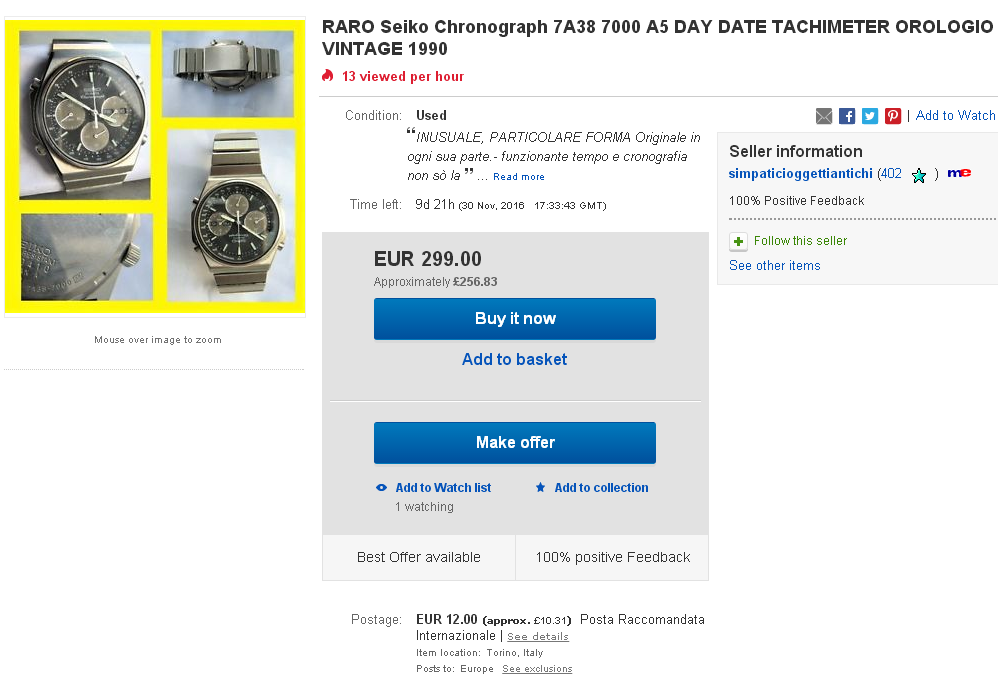This screenshot has width=998, height=685.
Task: Open seller simpaticioggettiantichi profile
Action: click(800, 174)
